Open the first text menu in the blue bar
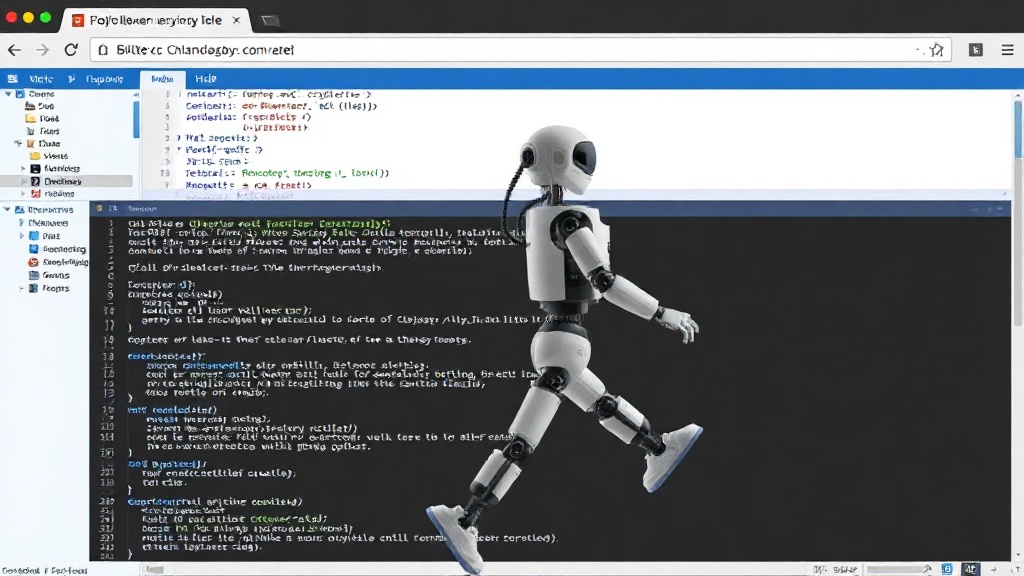Screen dimensions: 1024x576 [x=40, y=78]
